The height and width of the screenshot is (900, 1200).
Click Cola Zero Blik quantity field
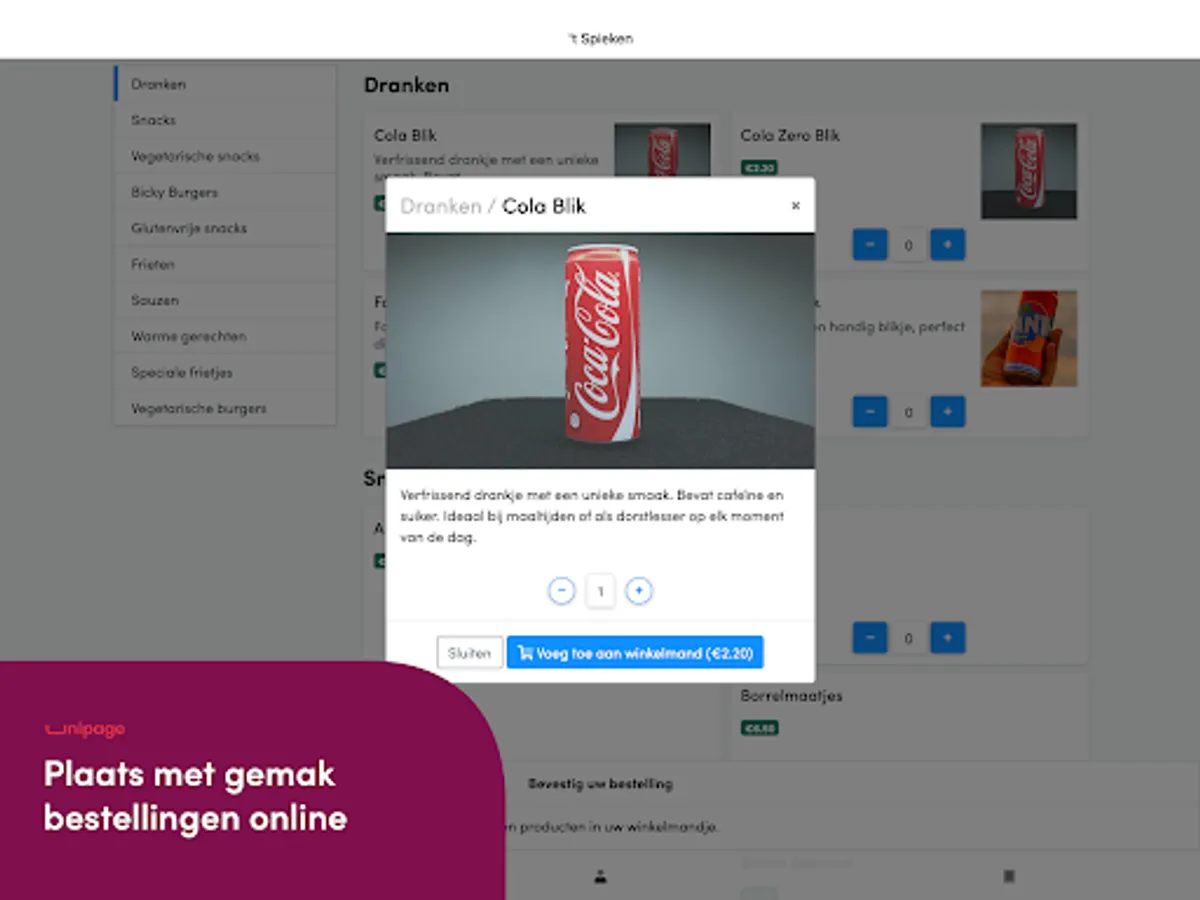point(909,245)
